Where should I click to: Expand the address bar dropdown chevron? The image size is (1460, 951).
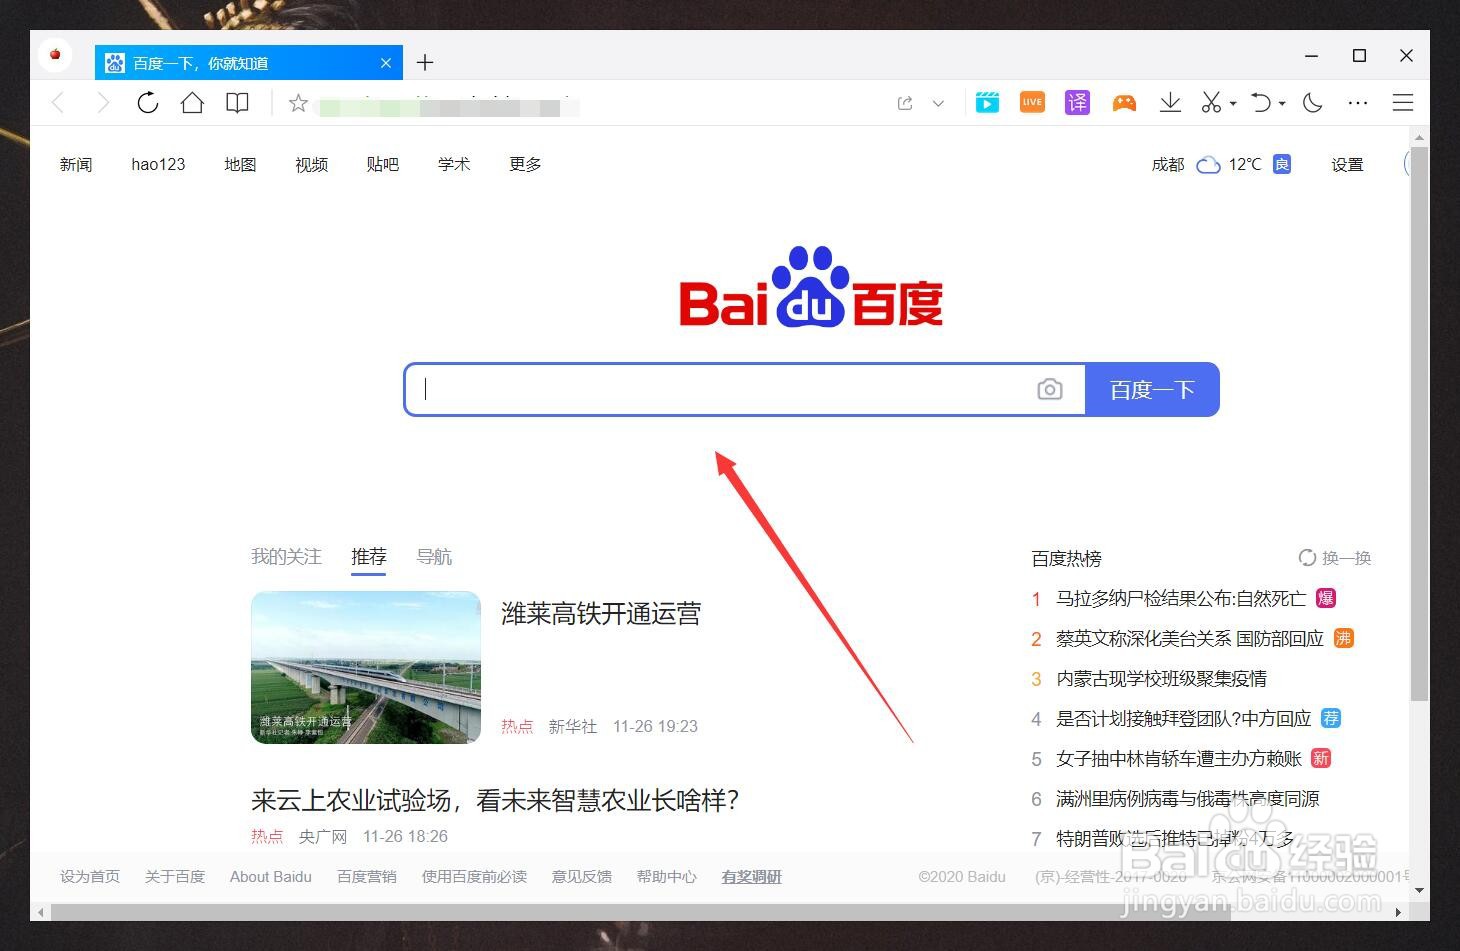[x=938, y=103]
